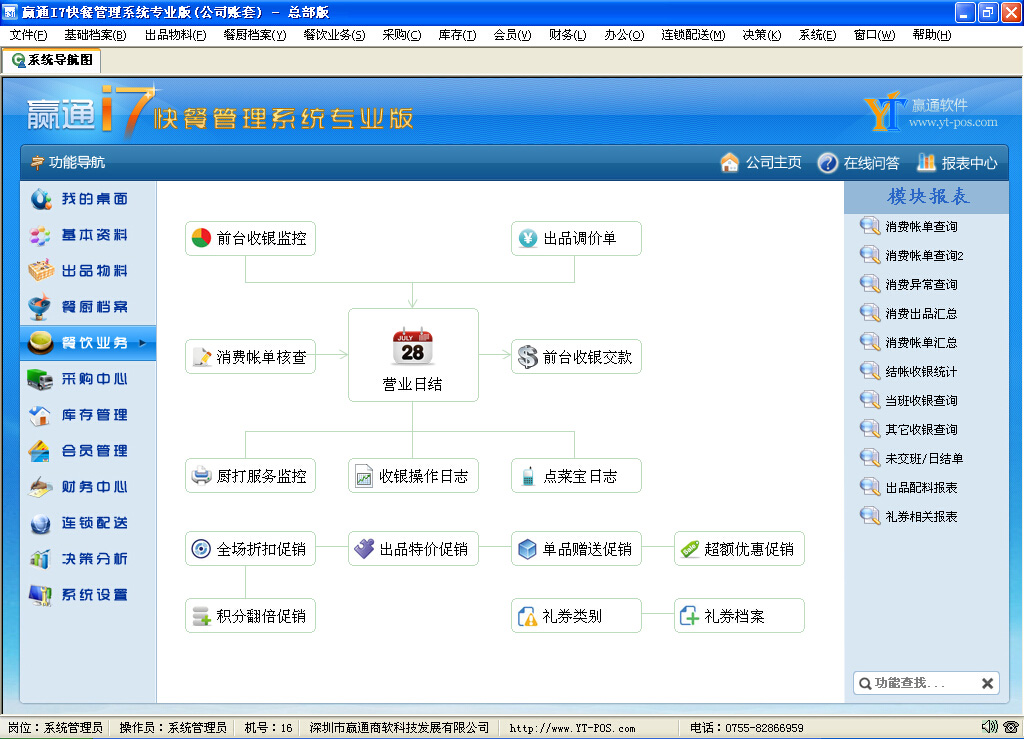Open 消费出品汇总 report

pos(921,314)
